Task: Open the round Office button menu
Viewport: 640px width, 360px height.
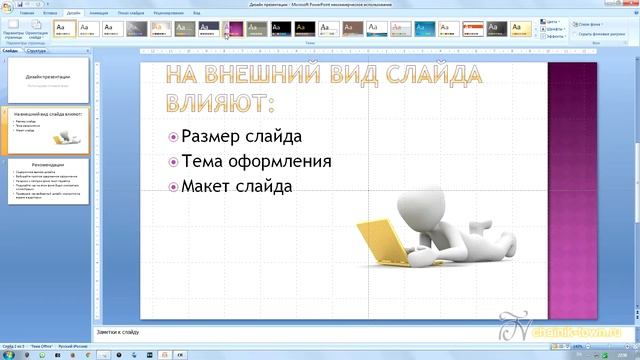Action: click(7, 7)
